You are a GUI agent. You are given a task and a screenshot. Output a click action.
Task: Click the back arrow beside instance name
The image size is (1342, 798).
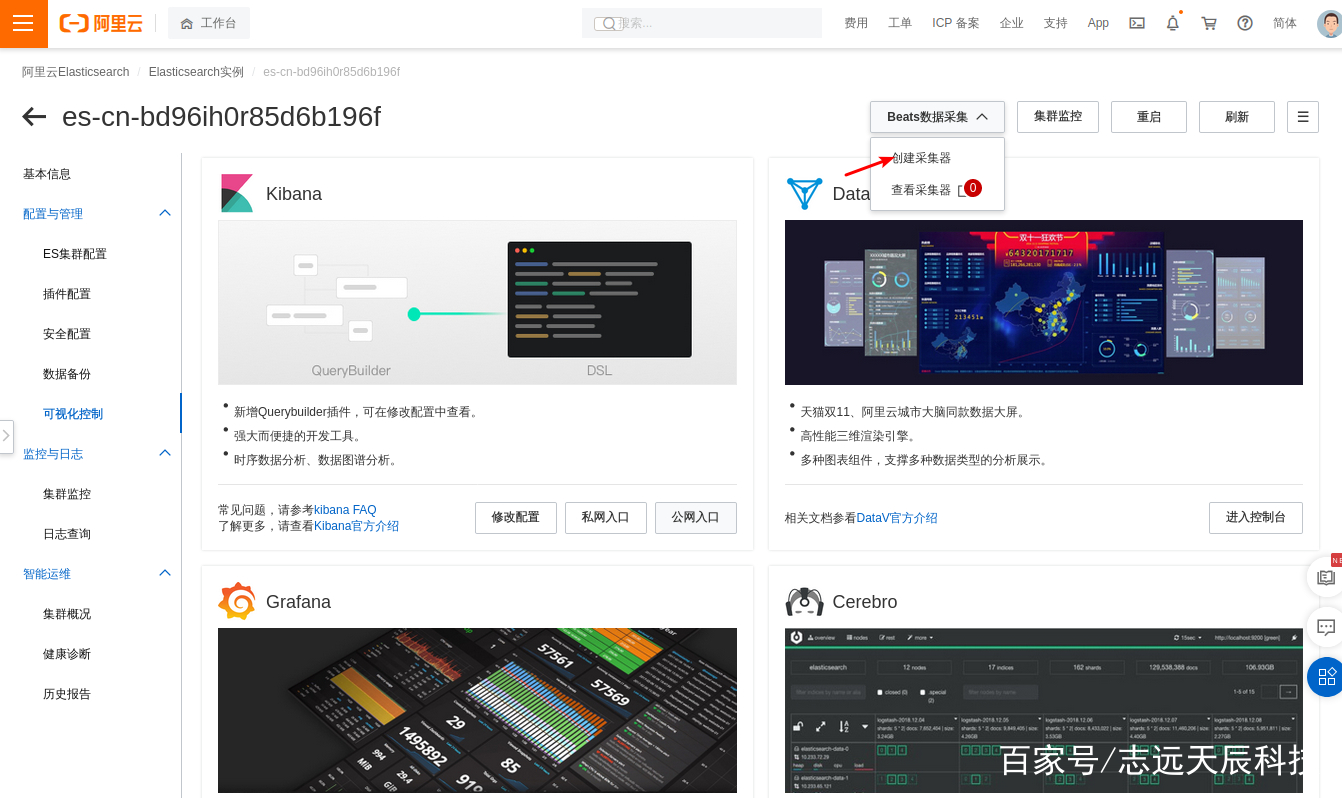point(34,117)
